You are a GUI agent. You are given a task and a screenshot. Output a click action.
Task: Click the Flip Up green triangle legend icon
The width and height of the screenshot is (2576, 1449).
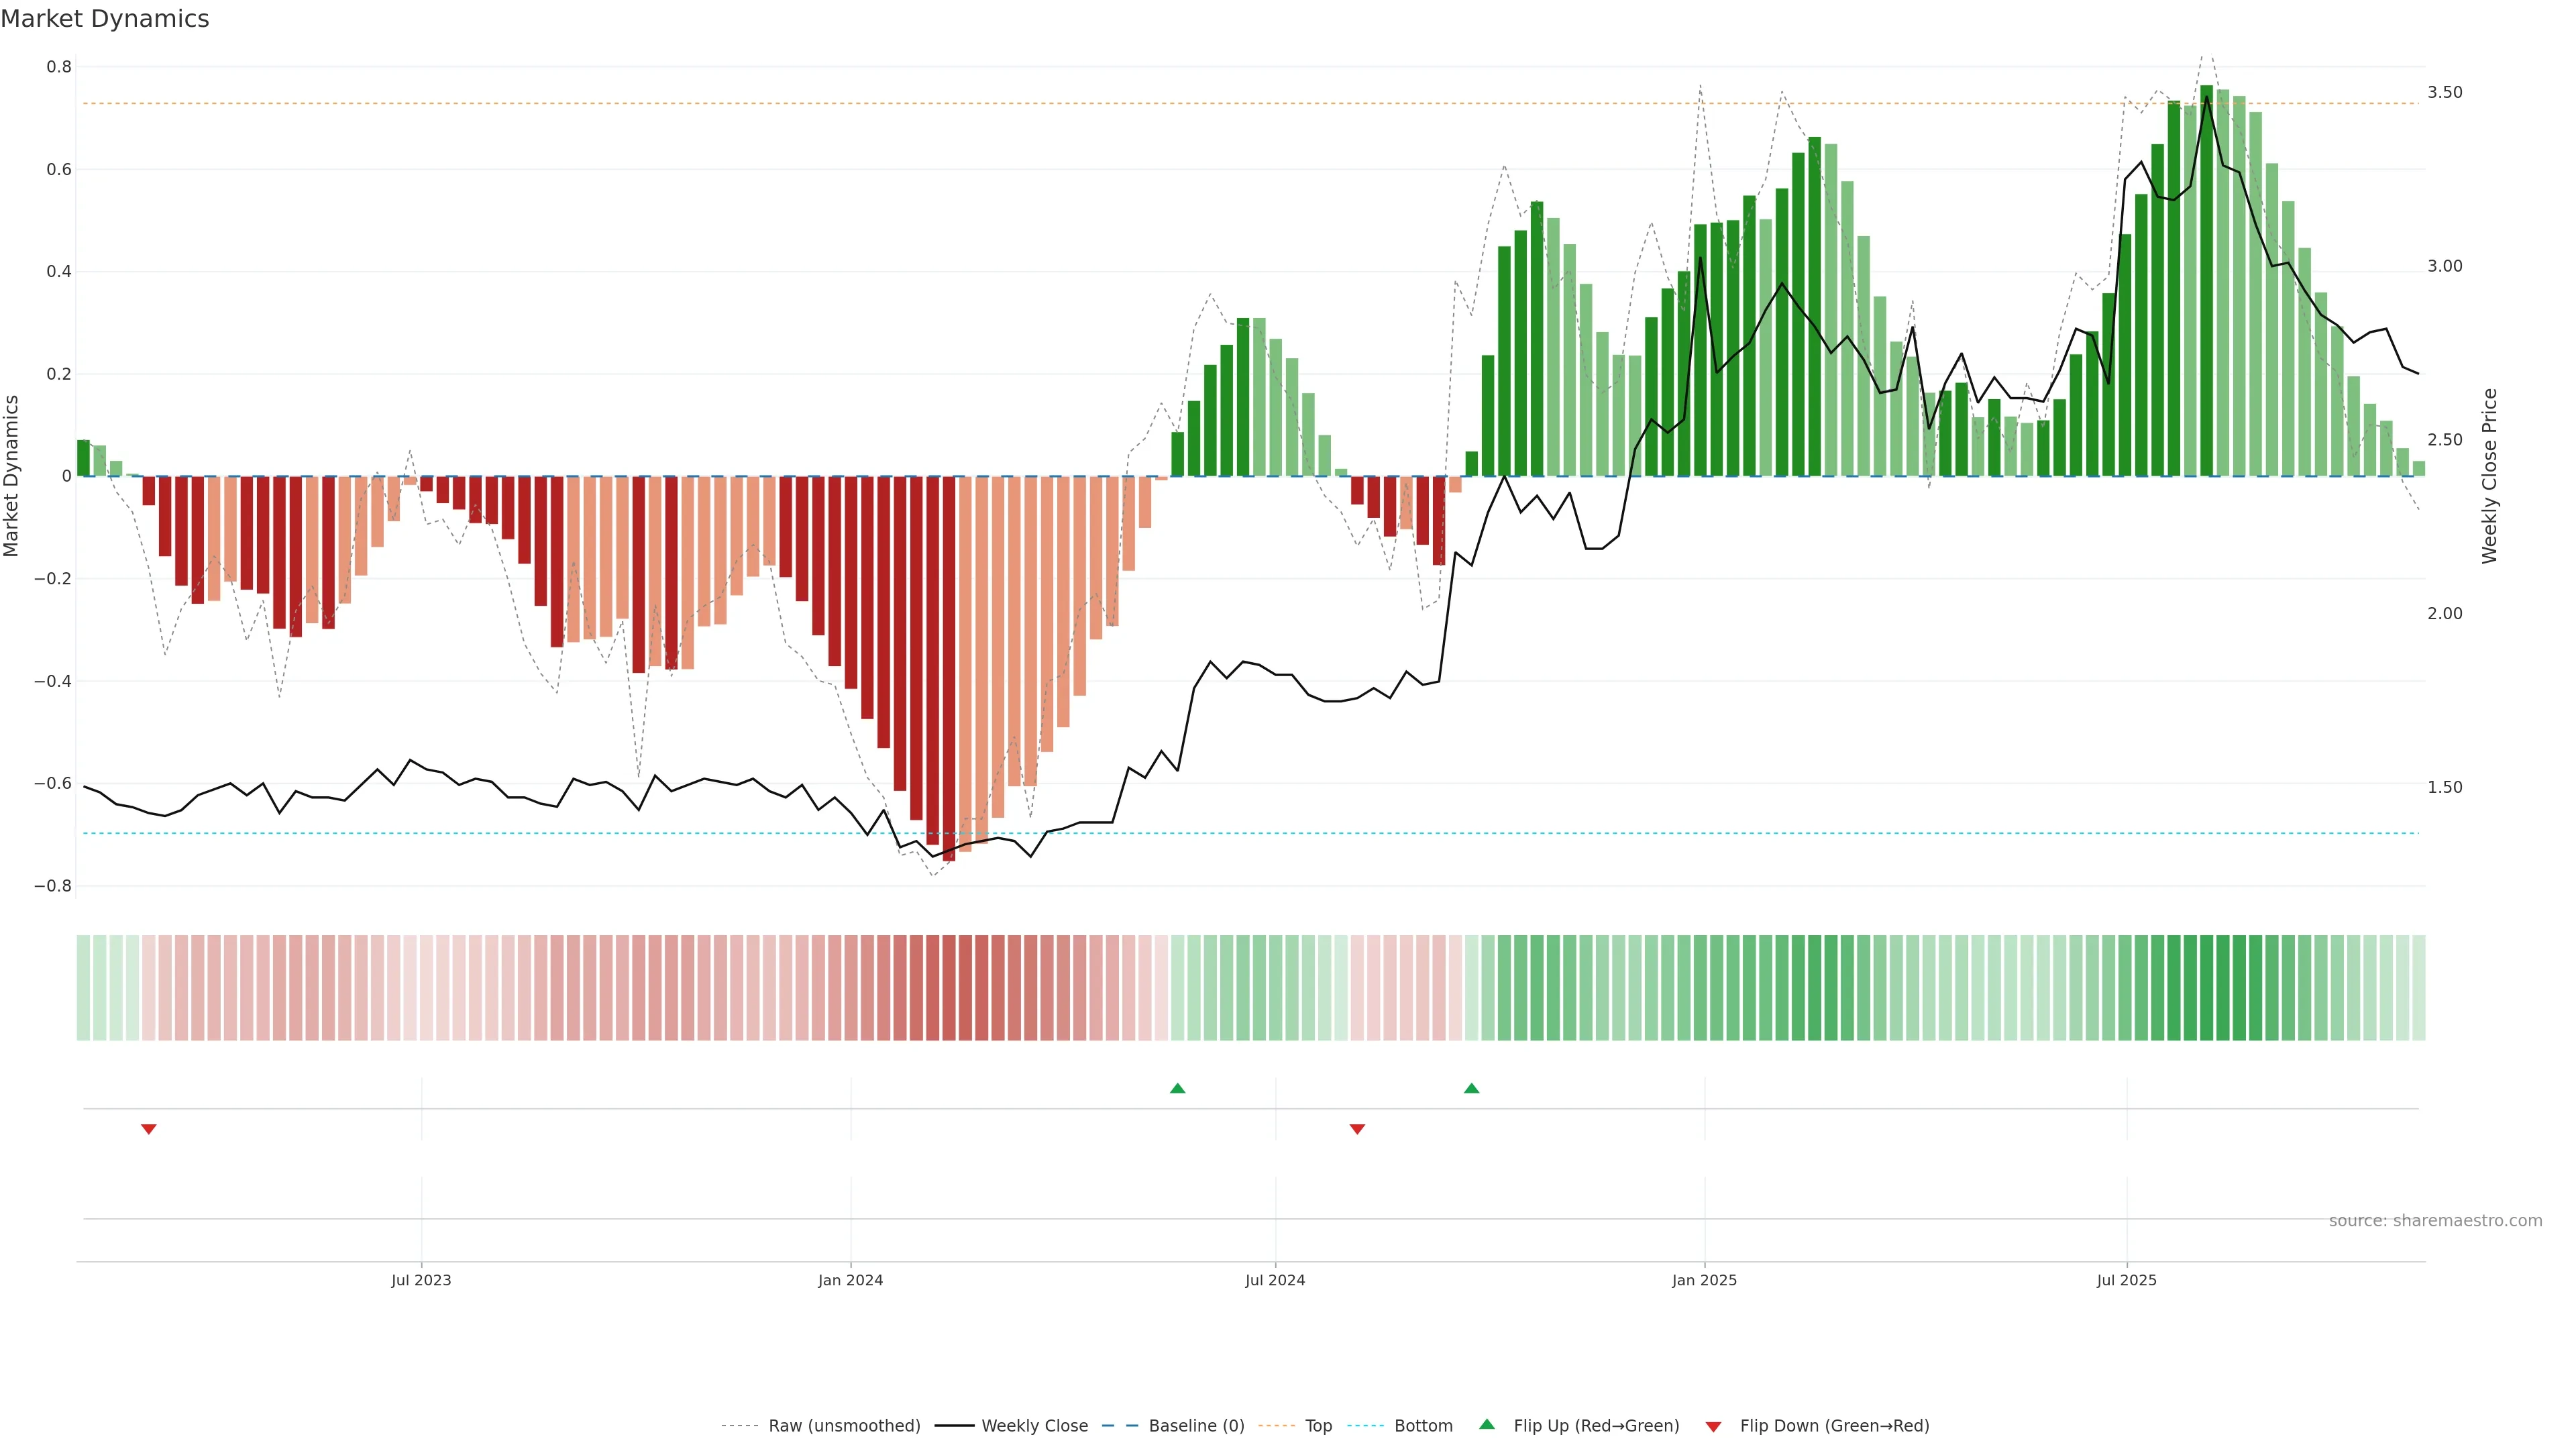tap(1486, 1424)
